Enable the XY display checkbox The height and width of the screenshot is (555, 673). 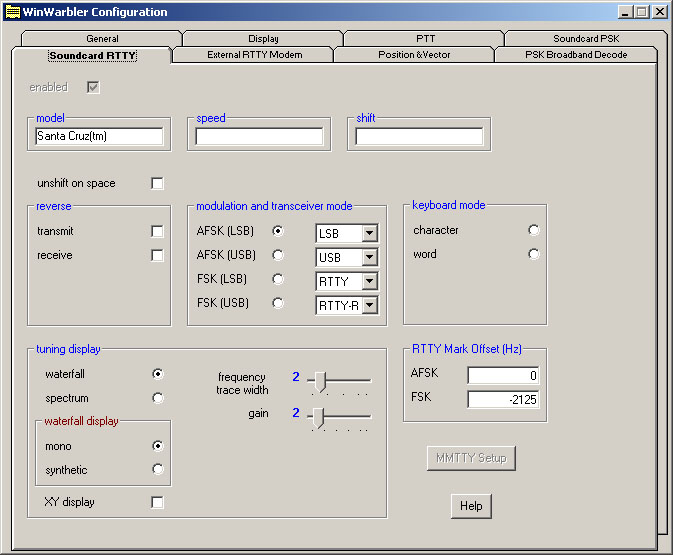click(157, 502)
